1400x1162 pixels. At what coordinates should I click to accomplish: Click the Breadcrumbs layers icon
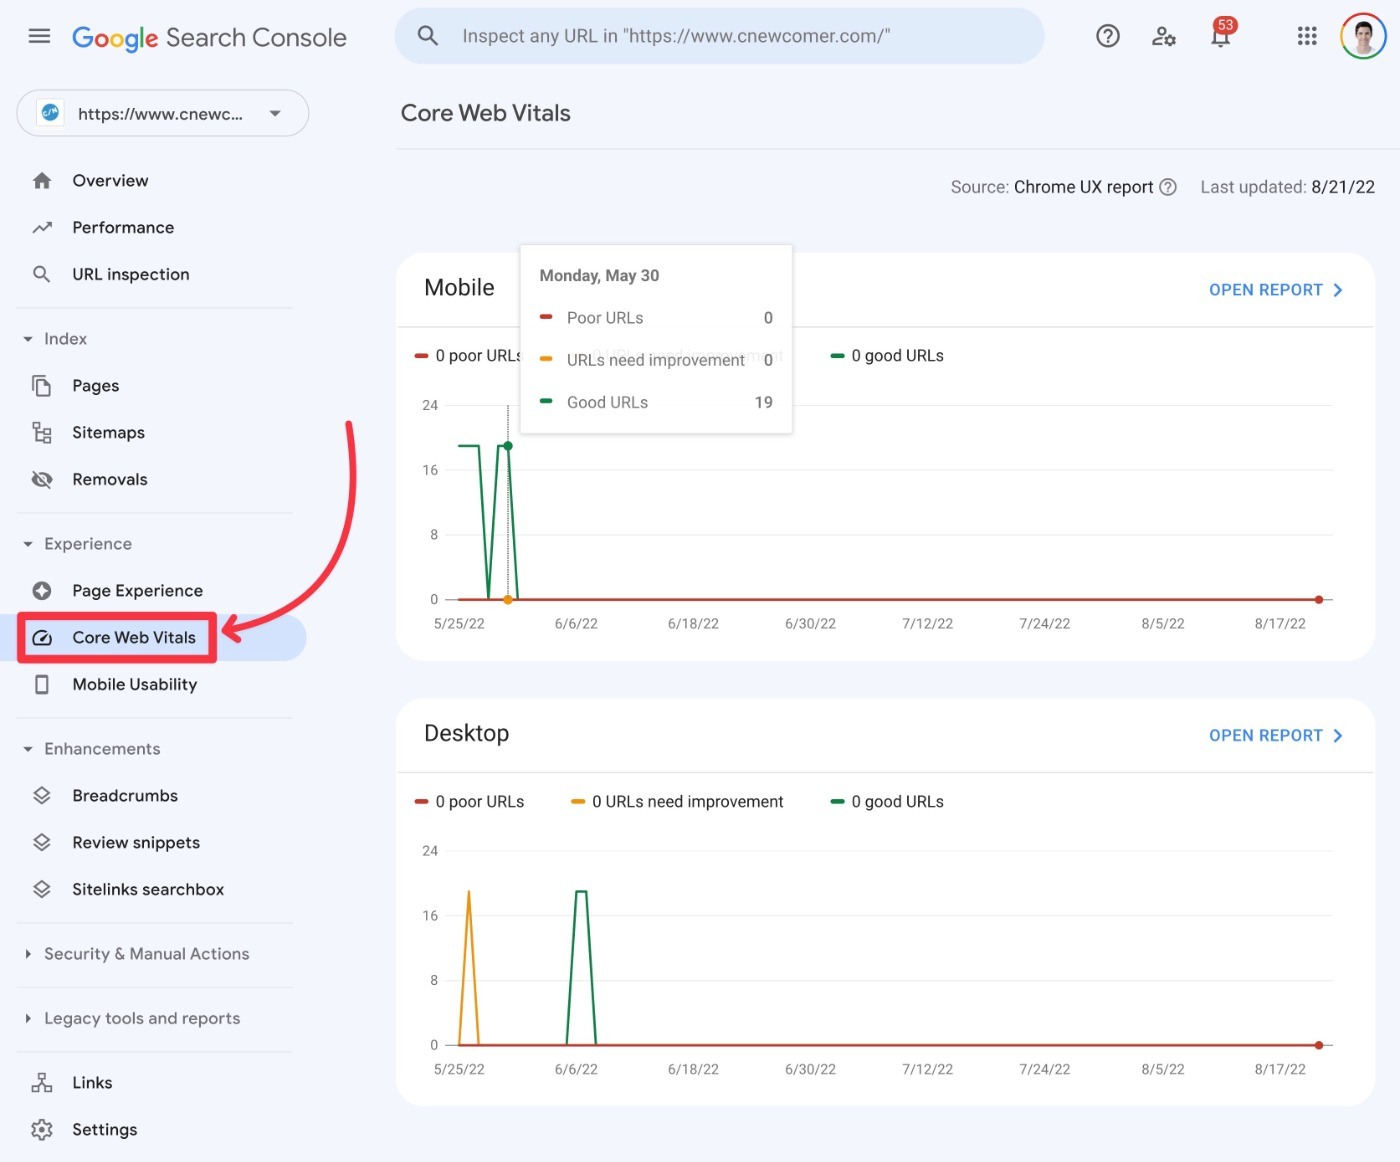[x=41, y=795]
